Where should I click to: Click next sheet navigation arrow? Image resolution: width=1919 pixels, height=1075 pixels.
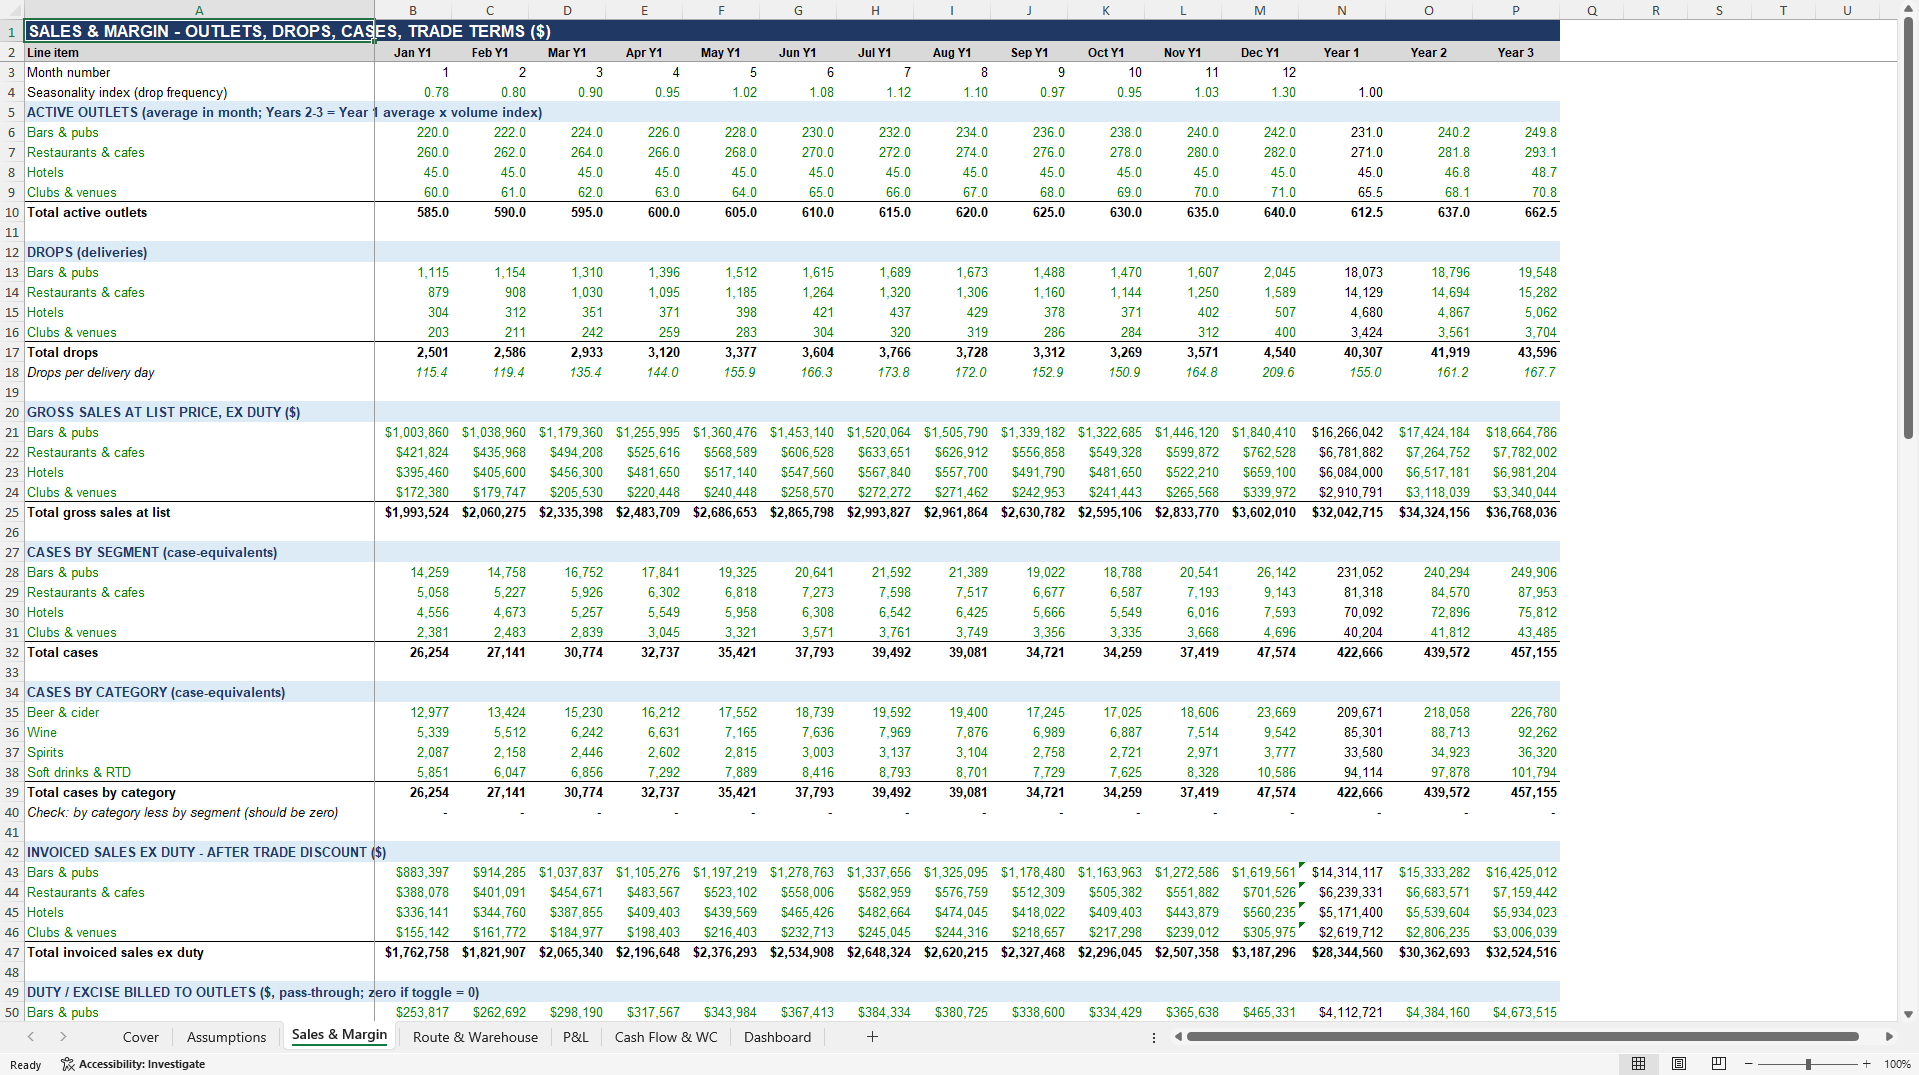(63, 1037)
